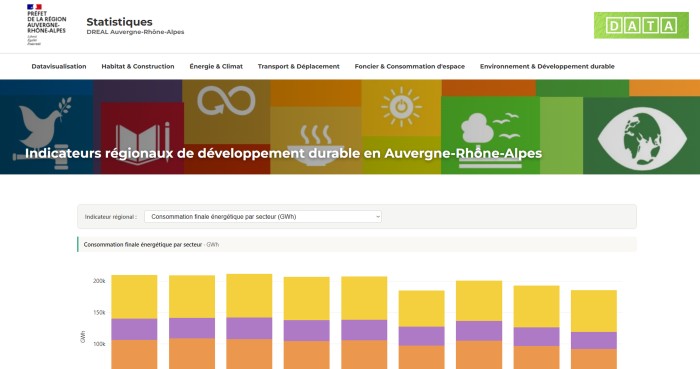
Task: Click the gavel icon under the dove
Action: tap(42, 156)
